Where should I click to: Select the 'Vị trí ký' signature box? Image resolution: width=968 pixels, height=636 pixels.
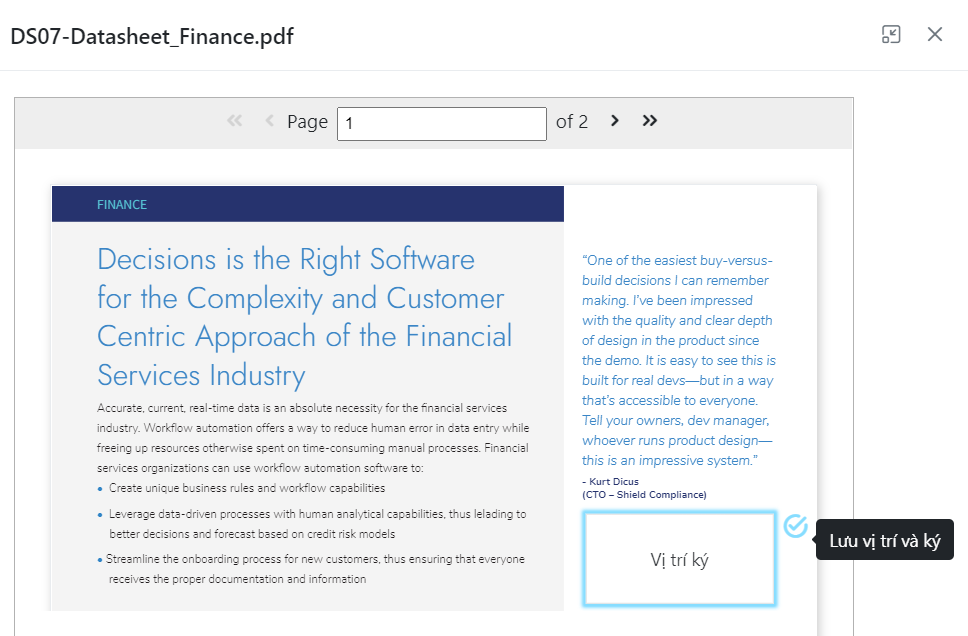pos(679,559)
